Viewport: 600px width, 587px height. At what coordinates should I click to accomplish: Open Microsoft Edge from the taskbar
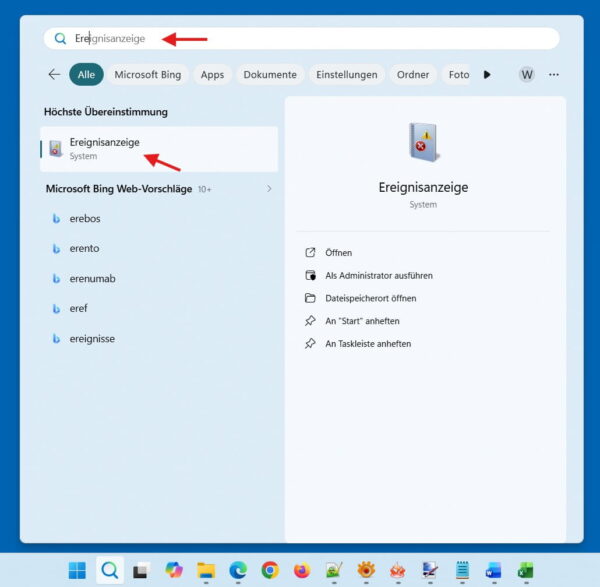point(238,571)
